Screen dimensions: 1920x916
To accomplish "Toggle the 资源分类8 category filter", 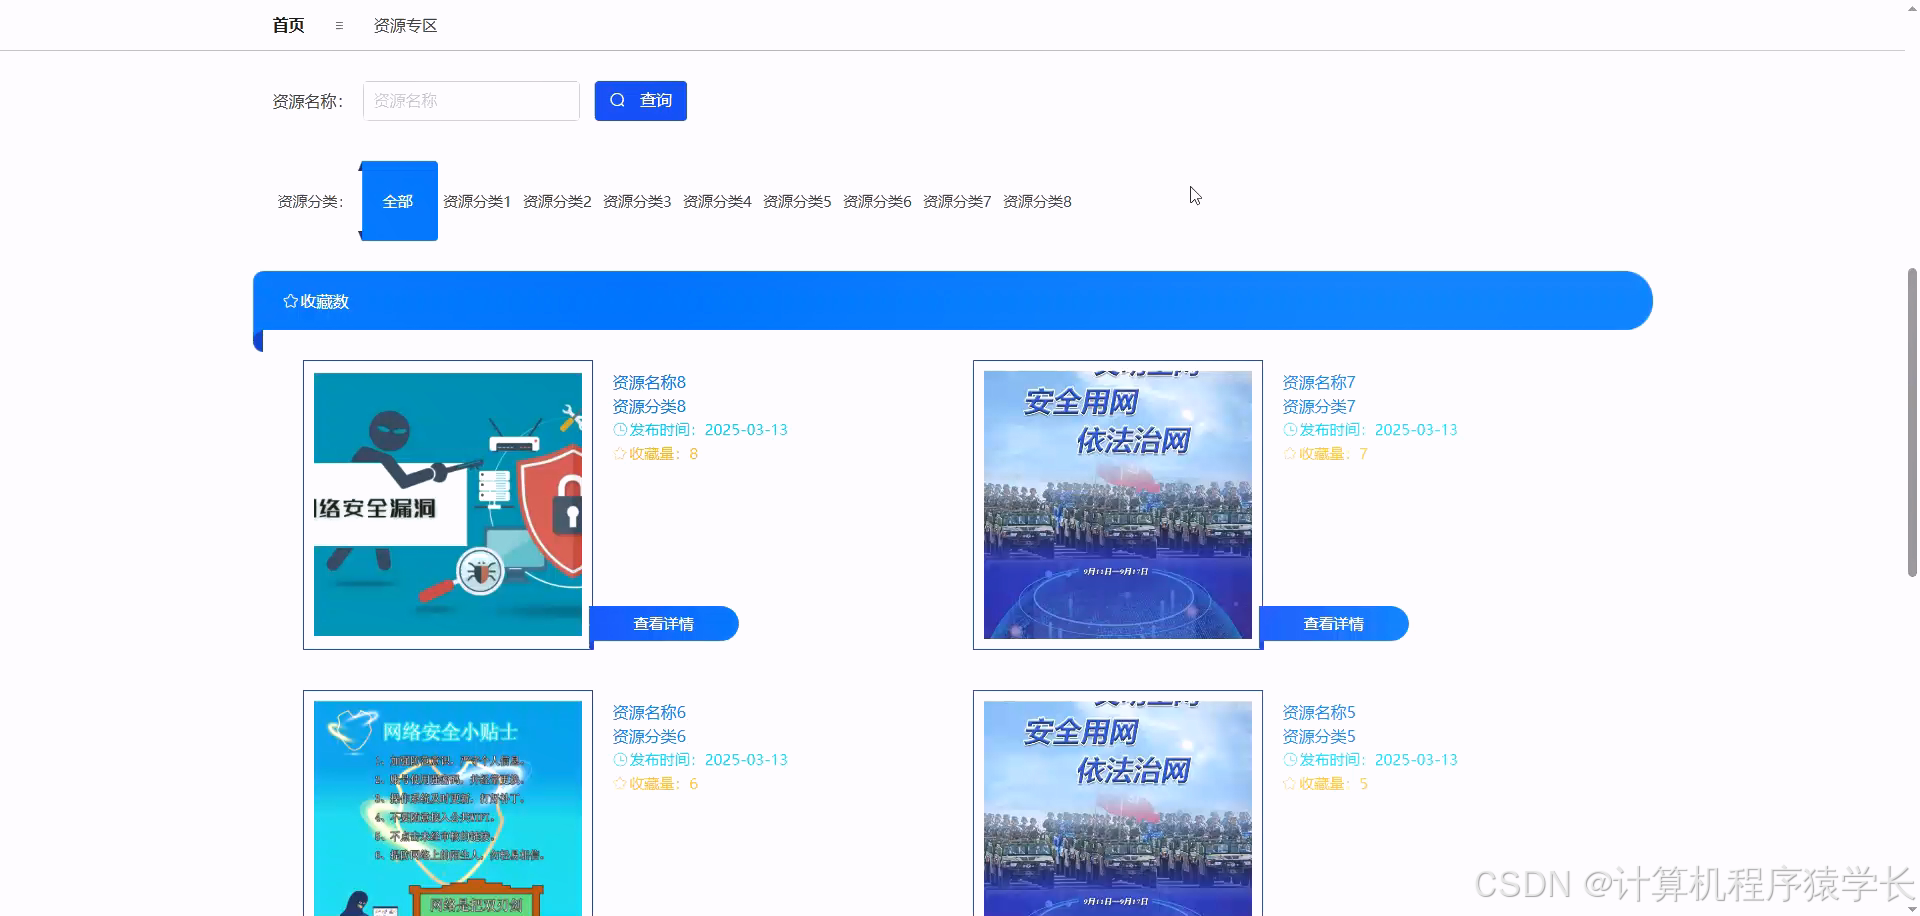I will 1037,201.
